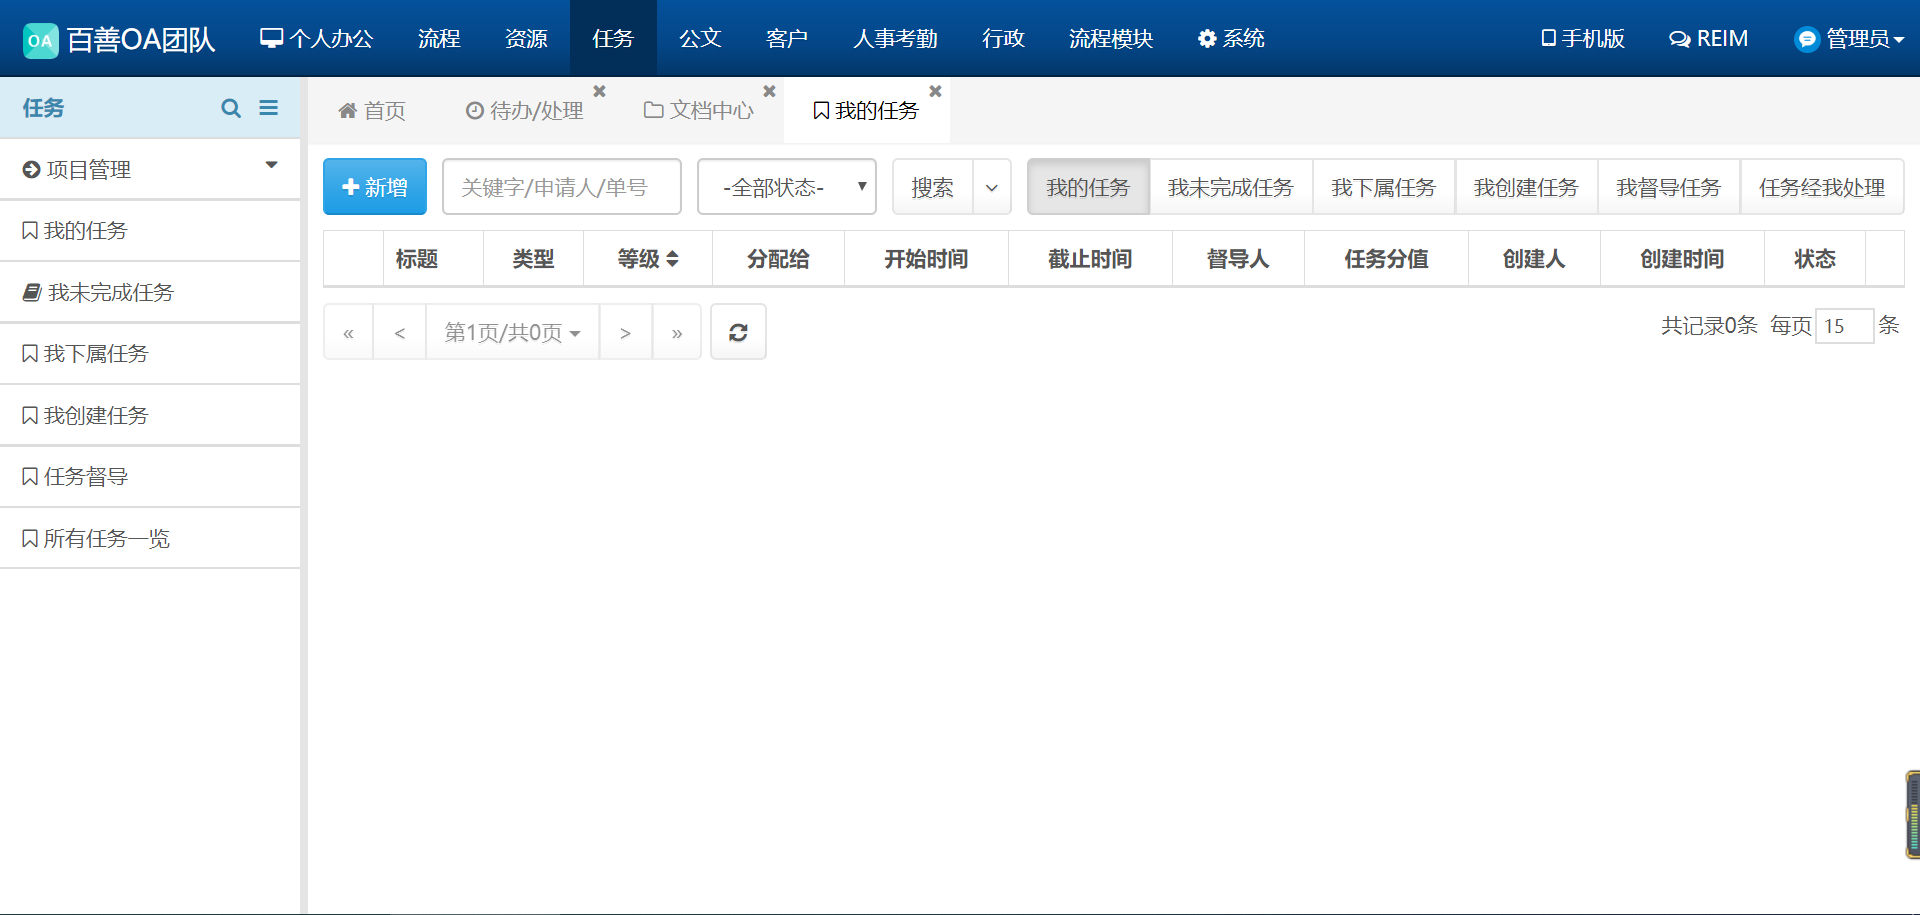This screenshot has height=915, width=1920.
Task: Switch to the 首页 tab
Action: (x=372, y=111)
